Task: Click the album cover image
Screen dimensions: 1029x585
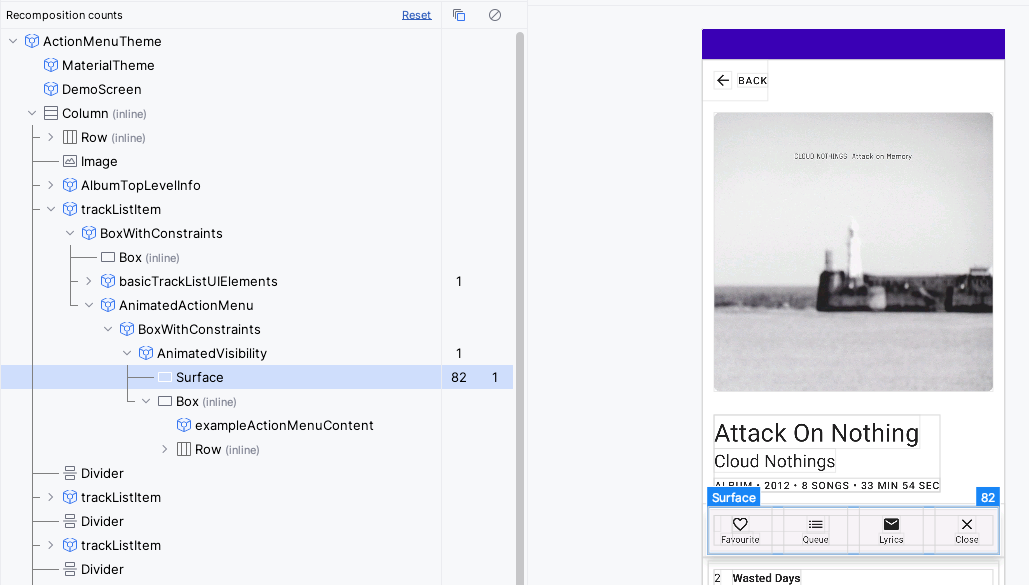Action: click(853, 252)
